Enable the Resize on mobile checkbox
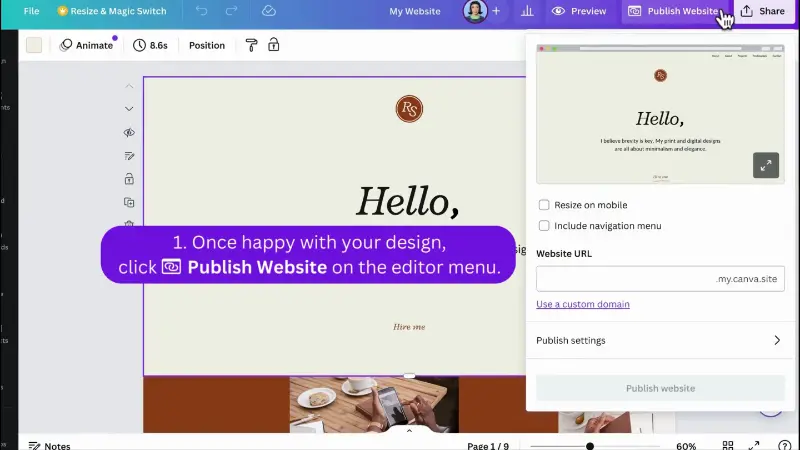Viewport: 800px width, 450px height. [x=544, y=205]
